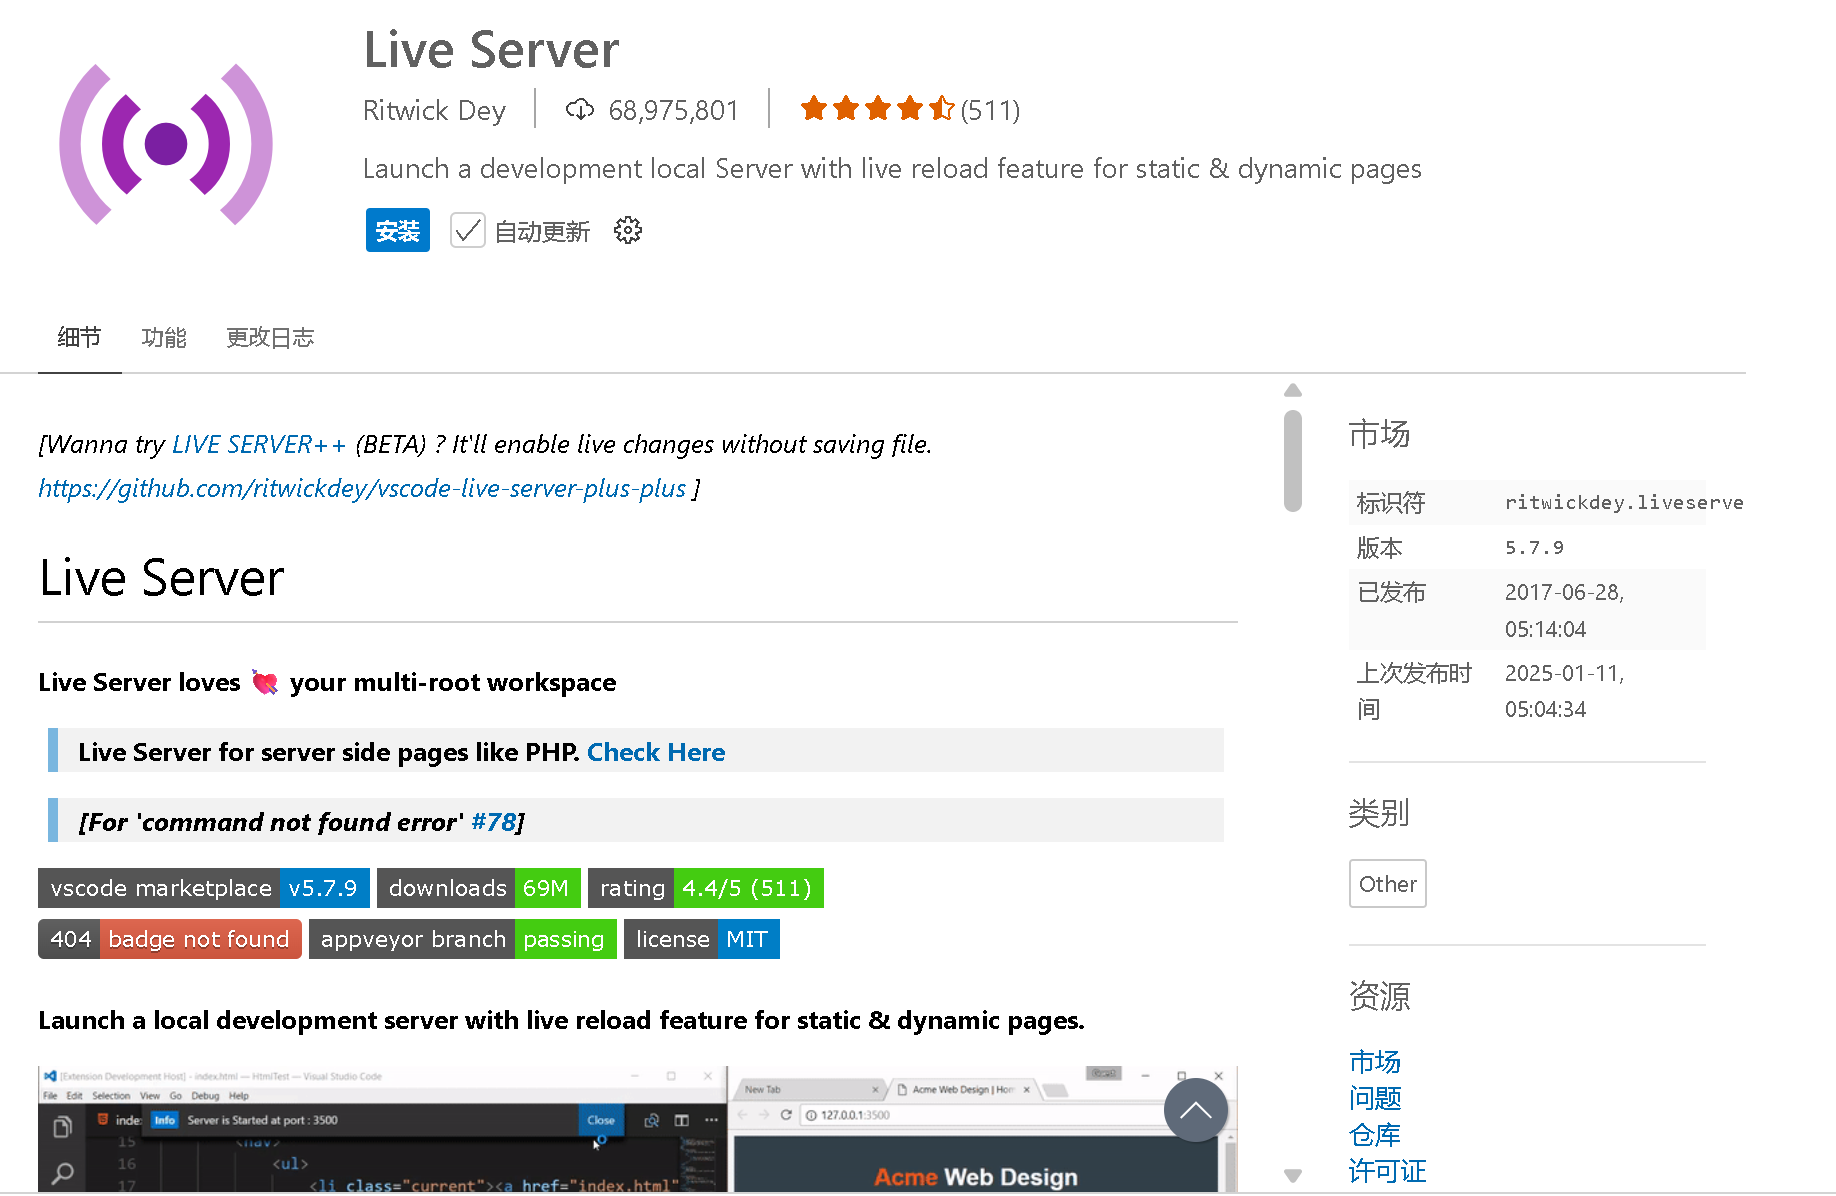Click the demo screenshot preview image
1836x1196 pixels.
point(638,1129)
